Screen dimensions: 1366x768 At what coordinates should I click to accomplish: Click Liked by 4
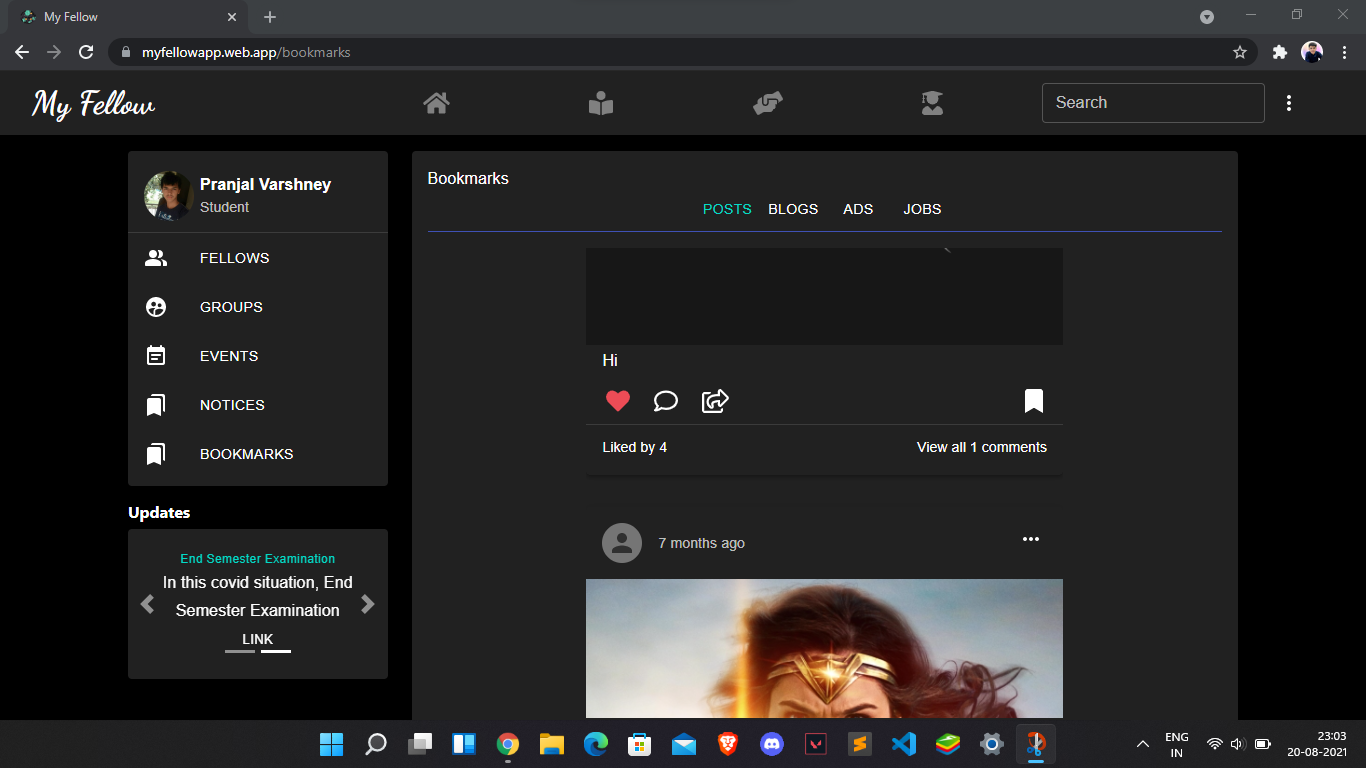634,447
